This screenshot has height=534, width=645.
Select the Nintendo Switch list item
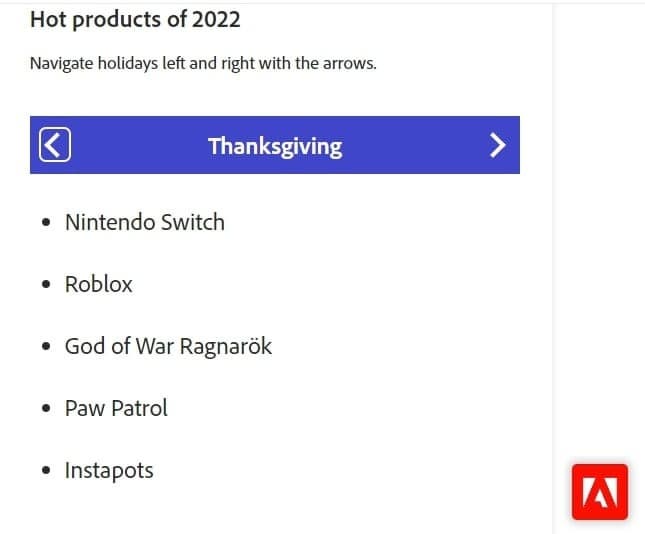pos(145,222)
